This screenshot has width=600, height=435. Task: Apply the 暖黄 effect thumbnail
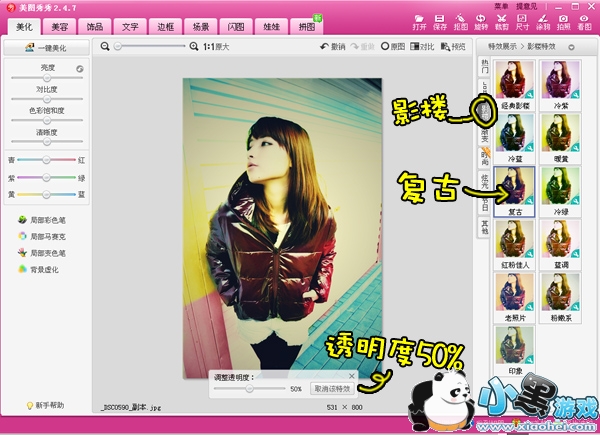(561, 138)
